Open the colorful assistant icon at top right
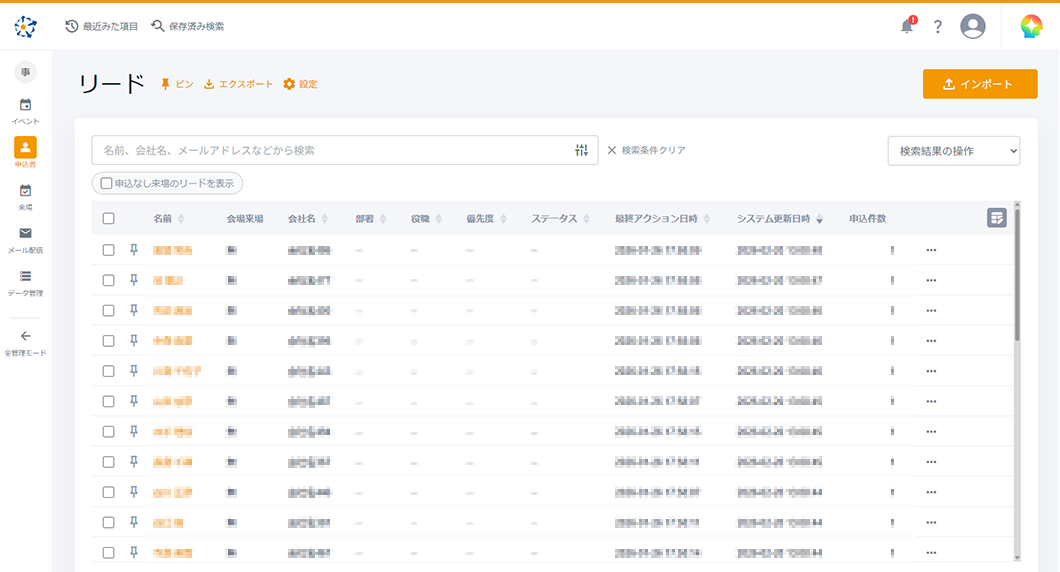 coord(1031,27)
